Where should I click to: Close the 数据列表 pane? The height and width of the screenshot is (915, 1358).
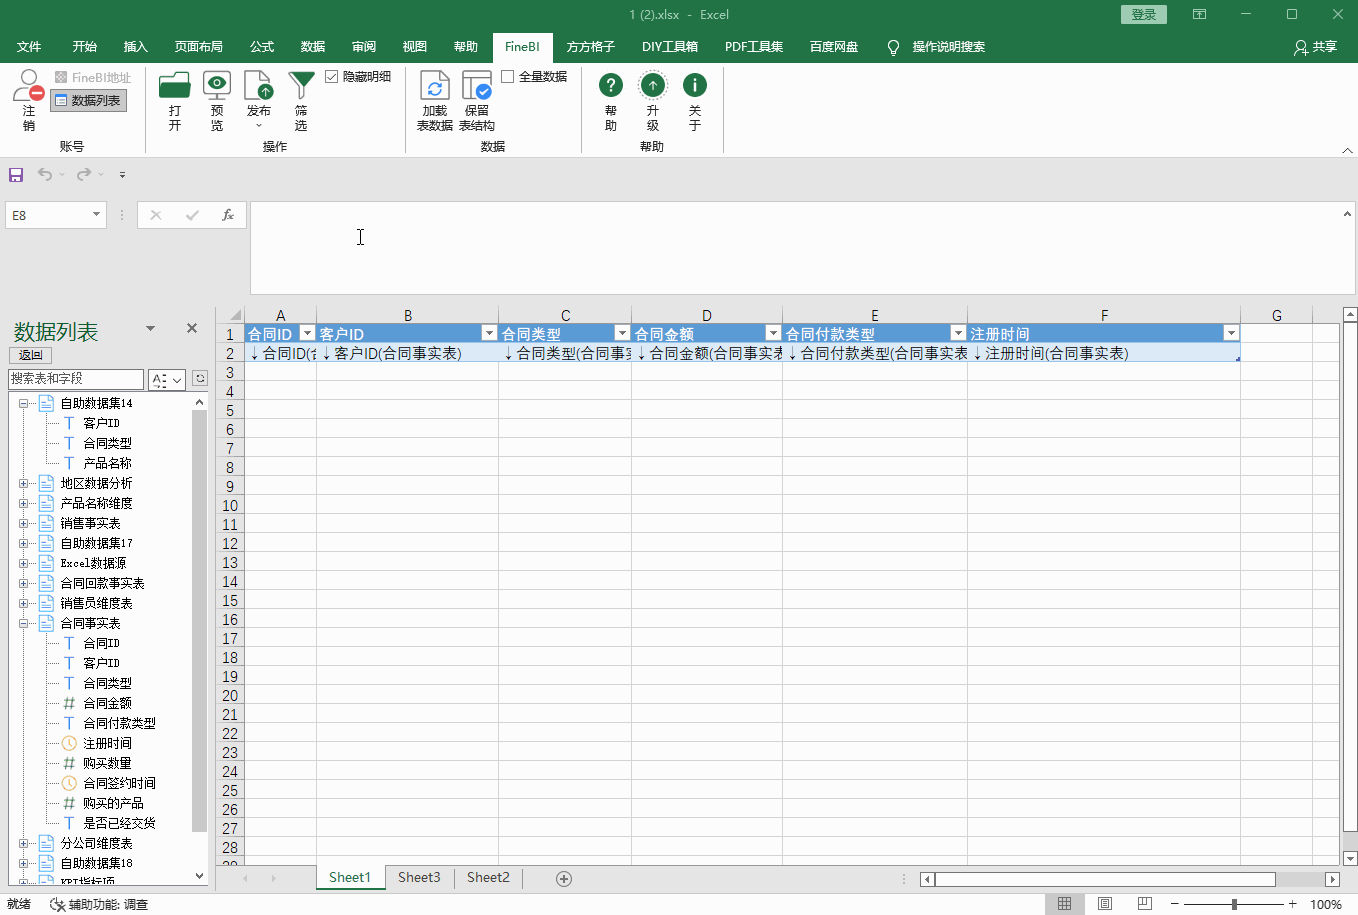[192, 328]
